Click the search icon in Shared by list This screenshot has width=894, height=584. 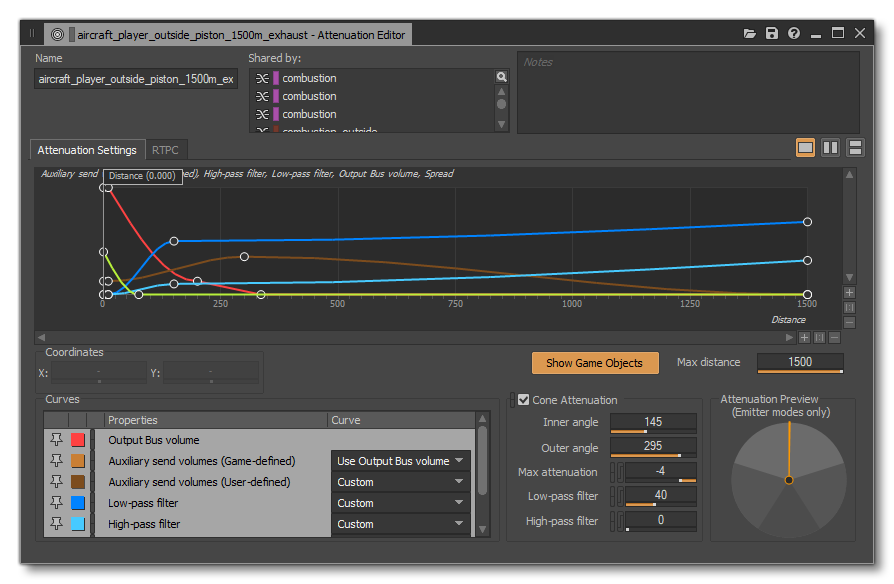(502, 77)
